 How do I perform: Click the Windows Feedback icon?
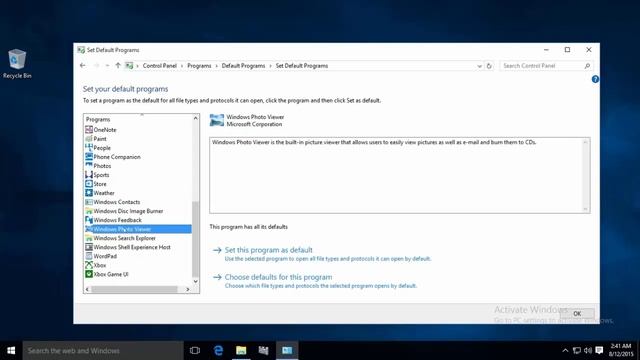pos(89,220)
